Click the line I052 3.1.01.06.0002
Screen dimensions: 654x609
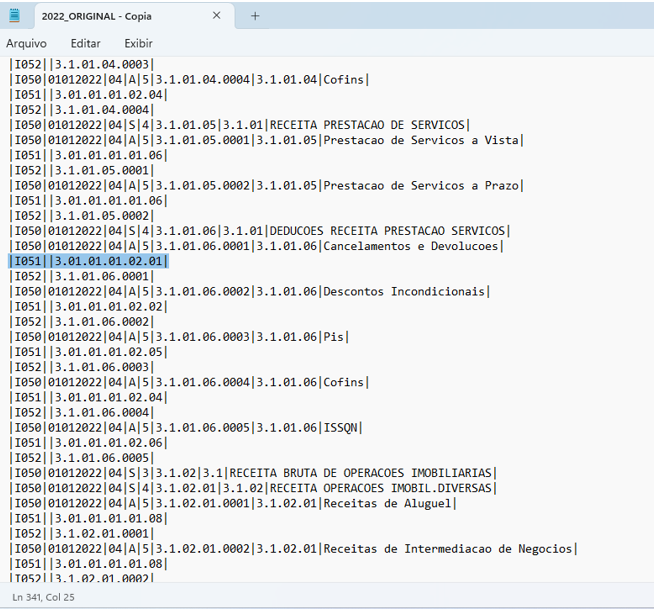(82, 322)
